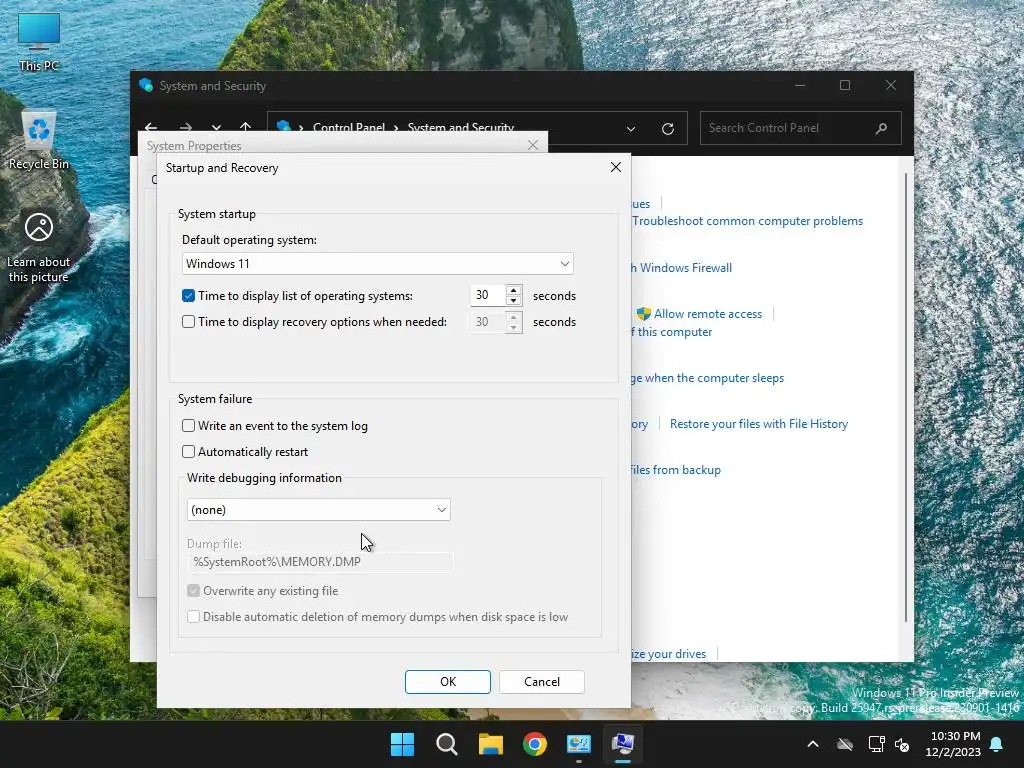
Task: Enable Automatically restart checkbox
Action: (188, 452)
